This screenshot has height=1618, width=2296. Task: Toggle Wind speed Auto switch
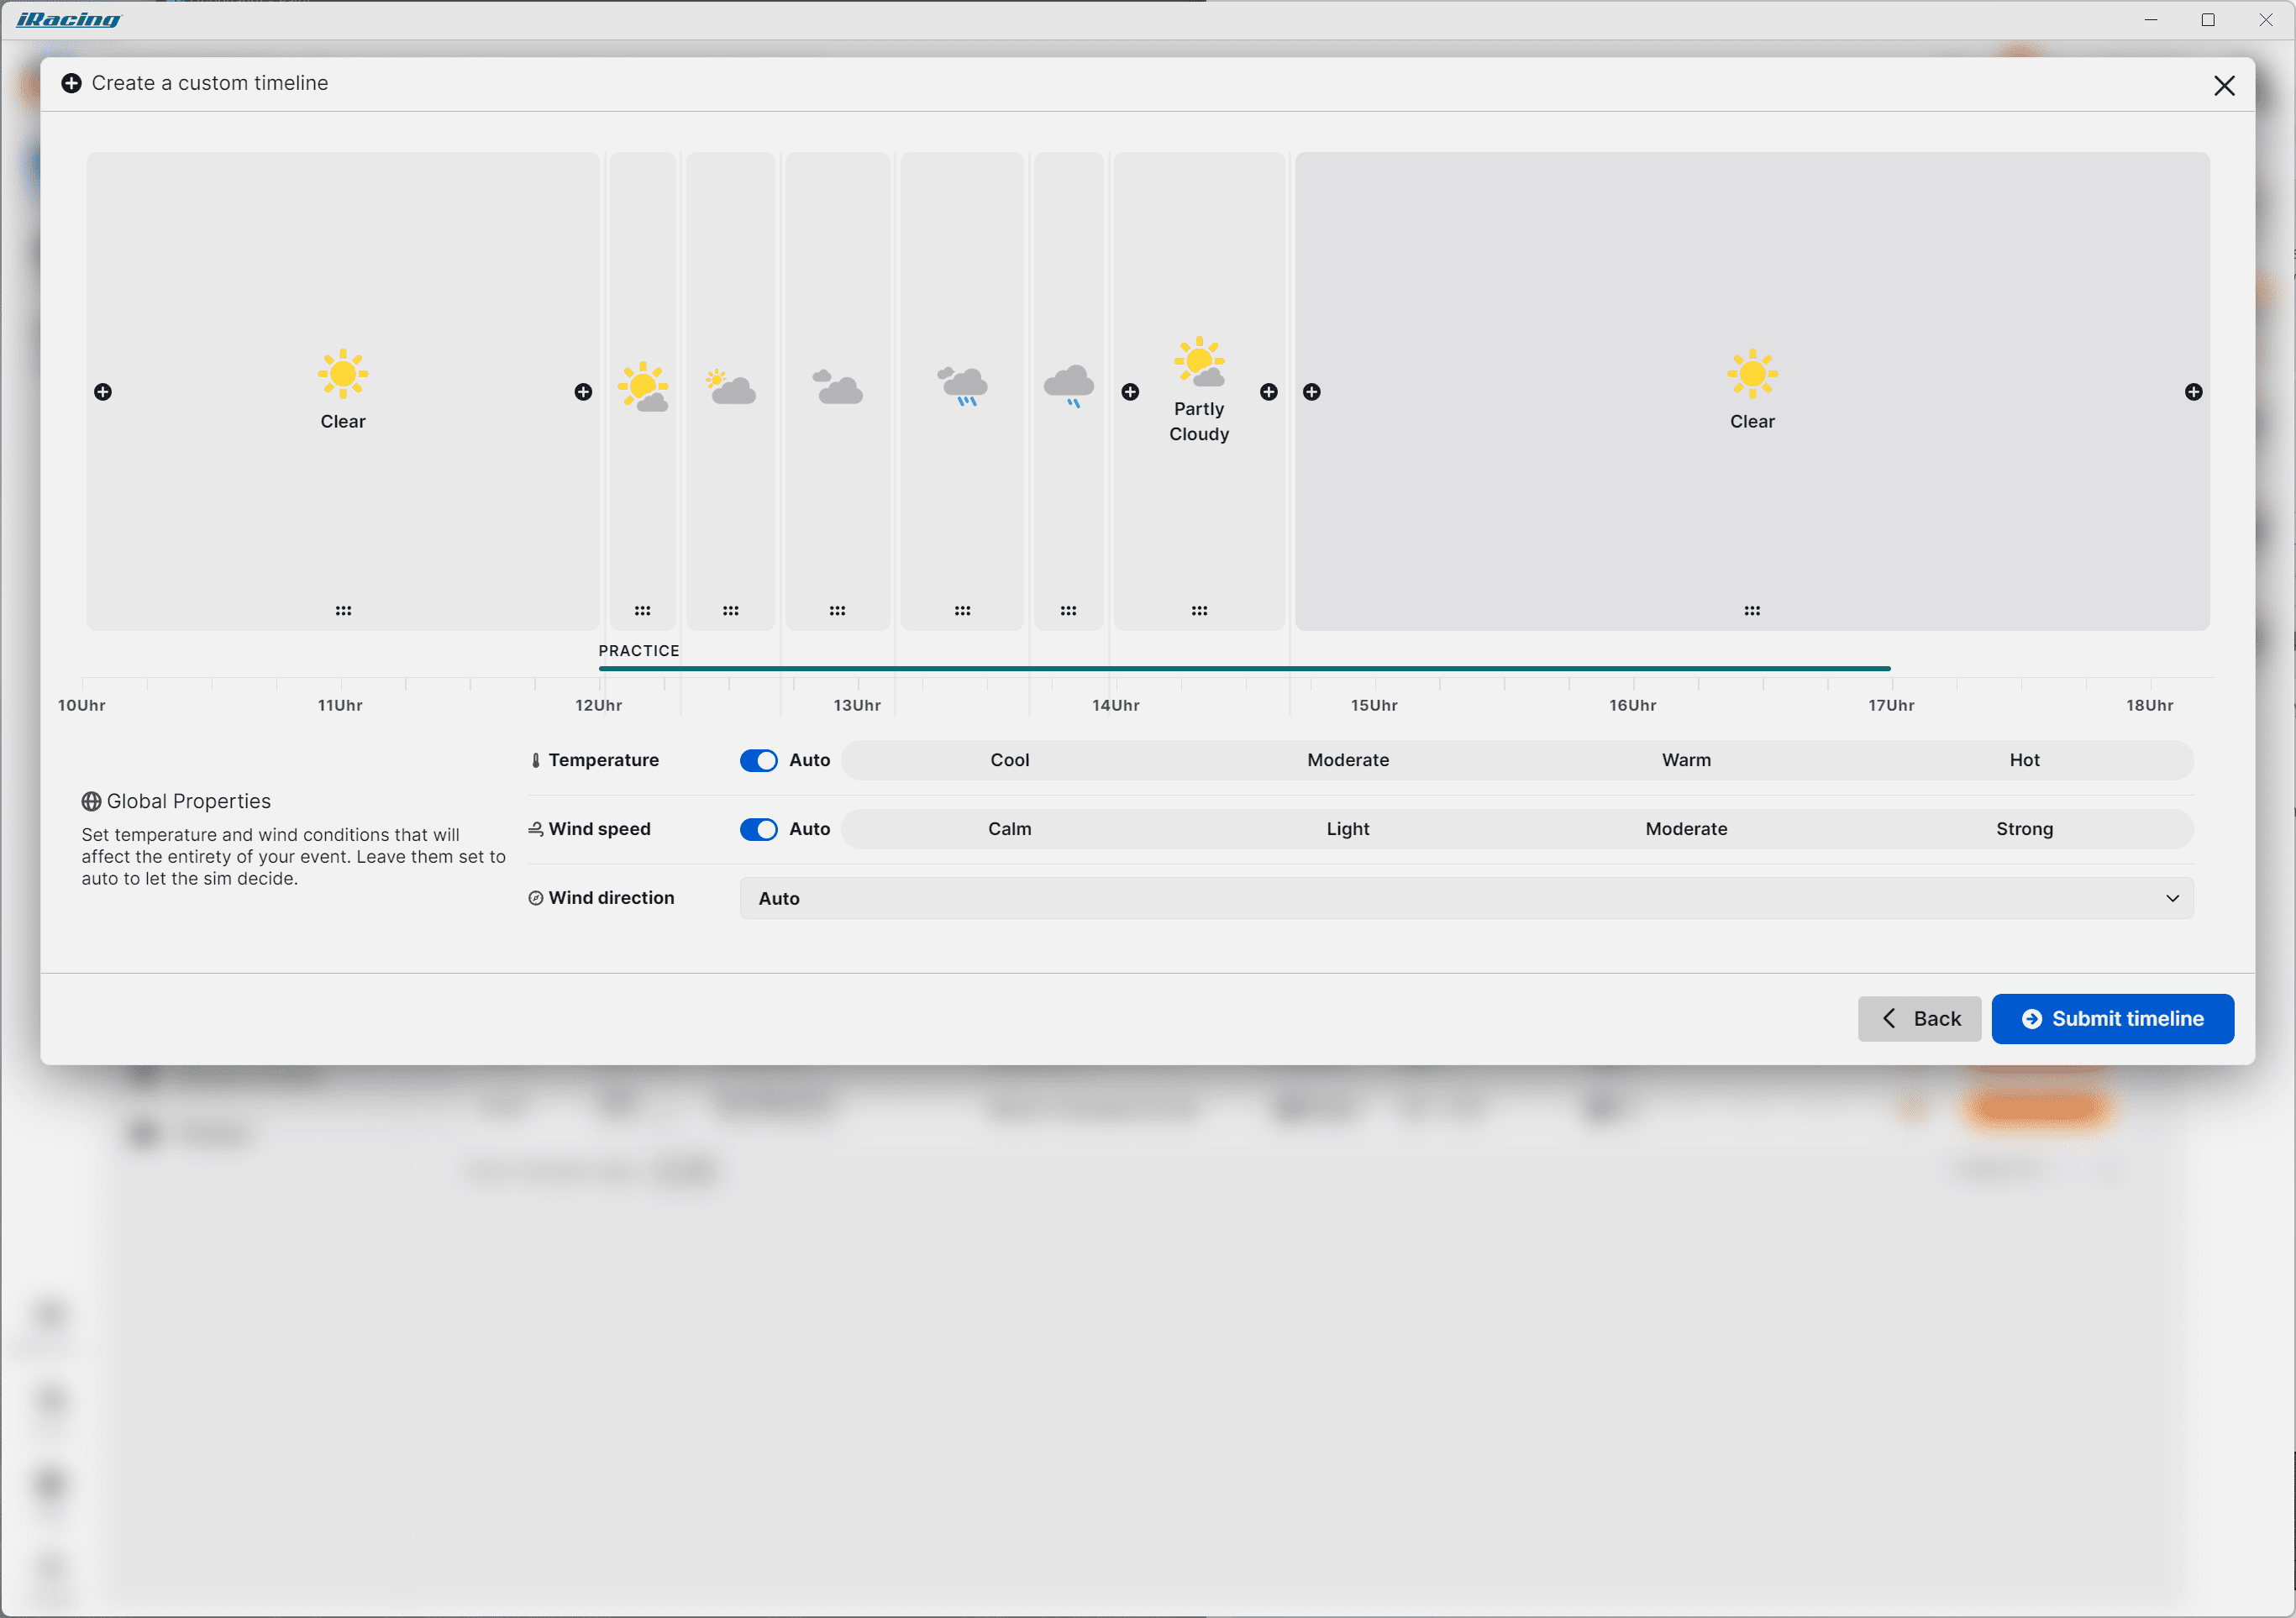pyautogui.click(x=758, y=829)
